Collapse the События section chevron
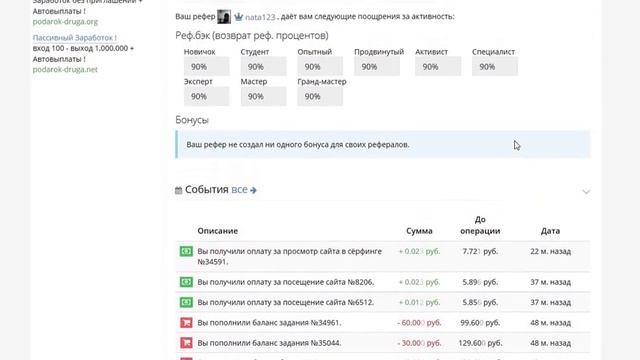 [586, 191]
